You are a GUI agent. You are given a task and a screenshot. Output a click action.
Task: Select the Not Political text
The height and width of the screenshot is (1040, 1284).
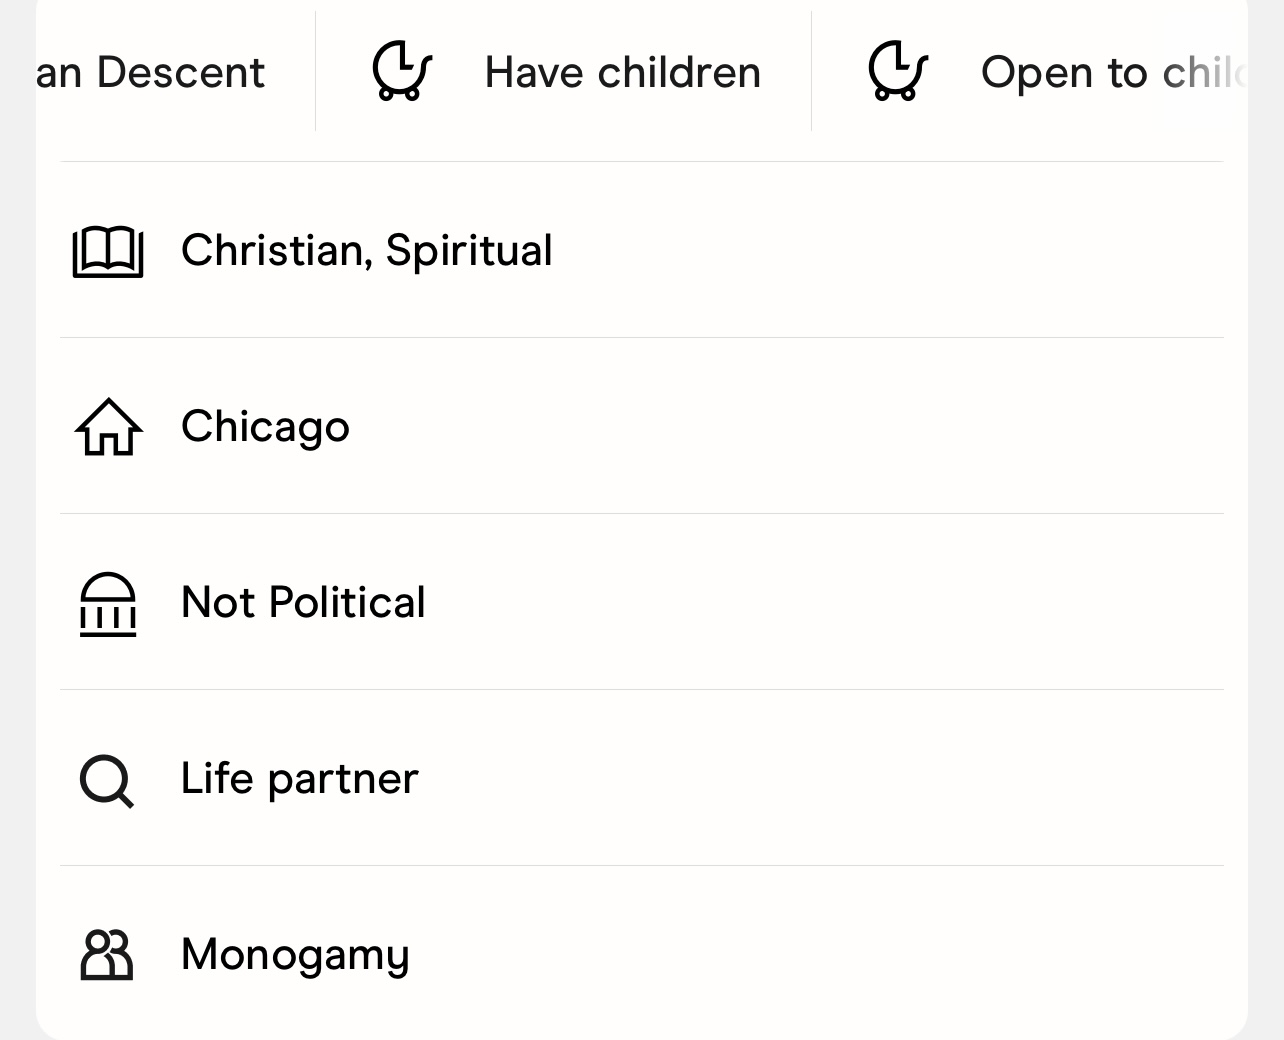tap(303, 603)
